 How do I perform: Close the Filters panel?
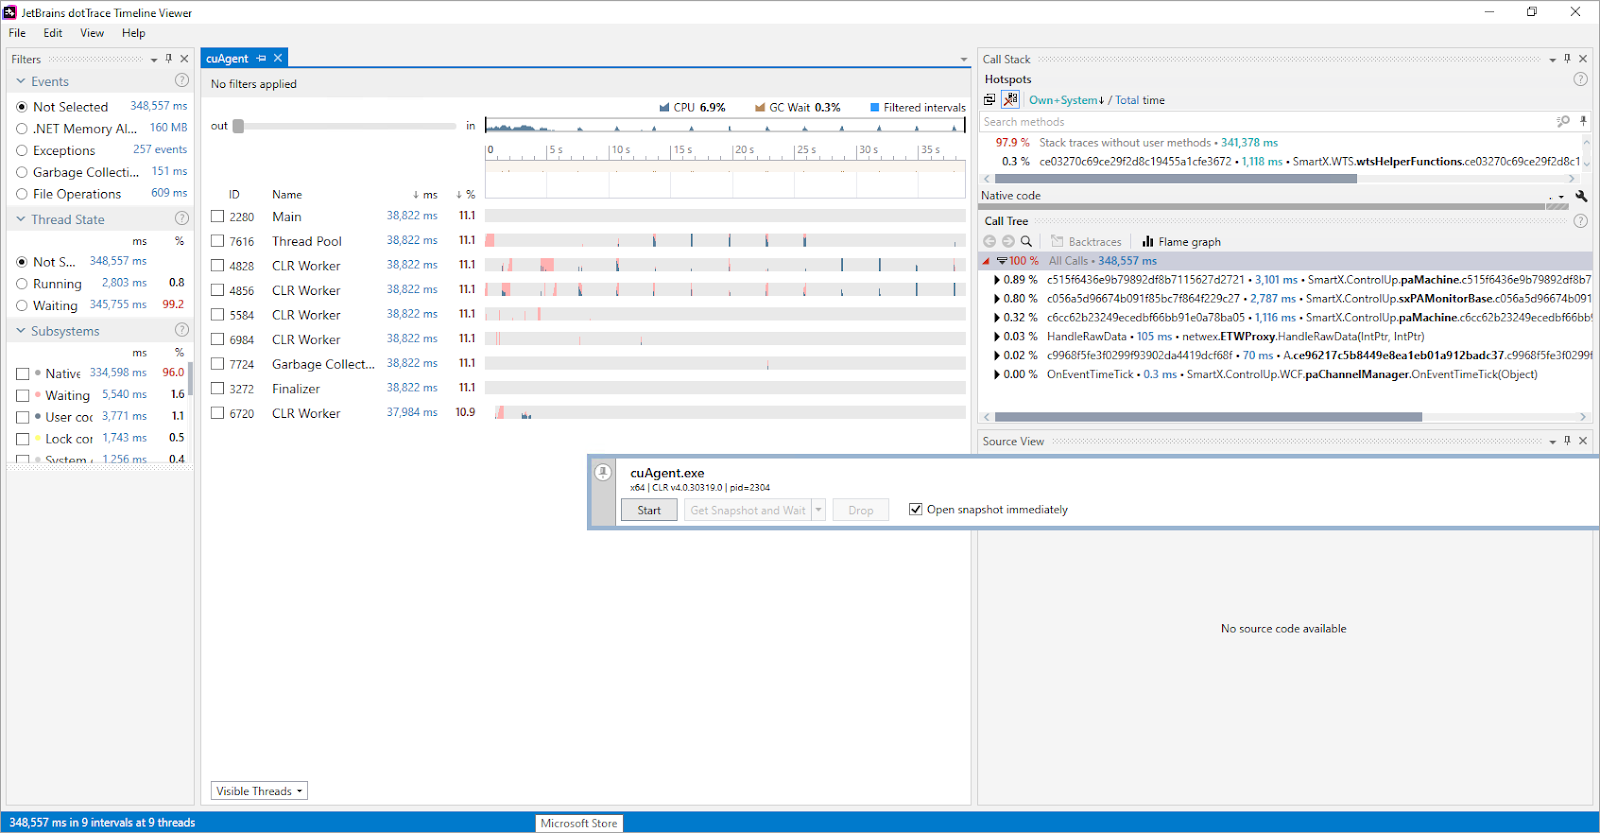point(184,59)
